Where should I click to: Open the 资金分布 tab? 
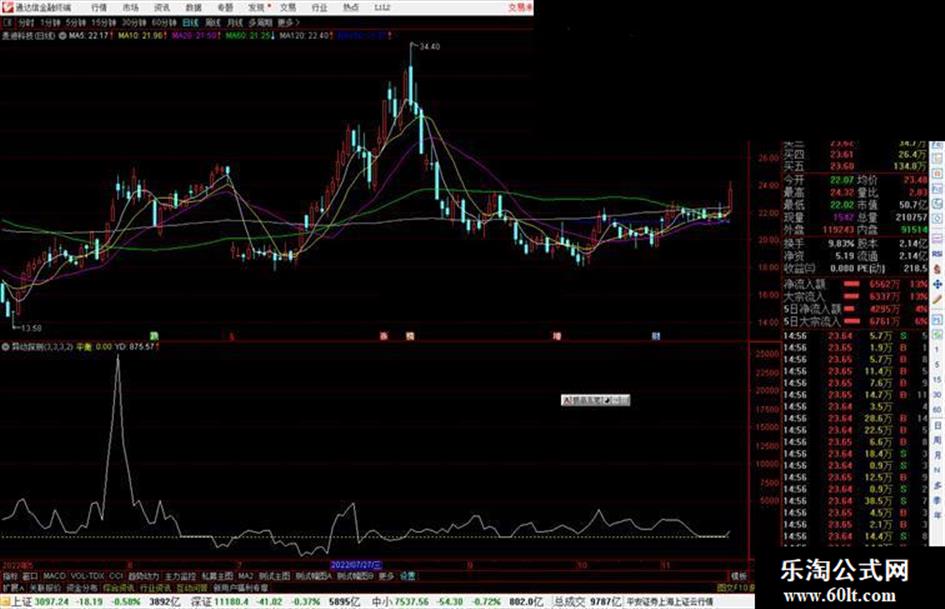82,587
